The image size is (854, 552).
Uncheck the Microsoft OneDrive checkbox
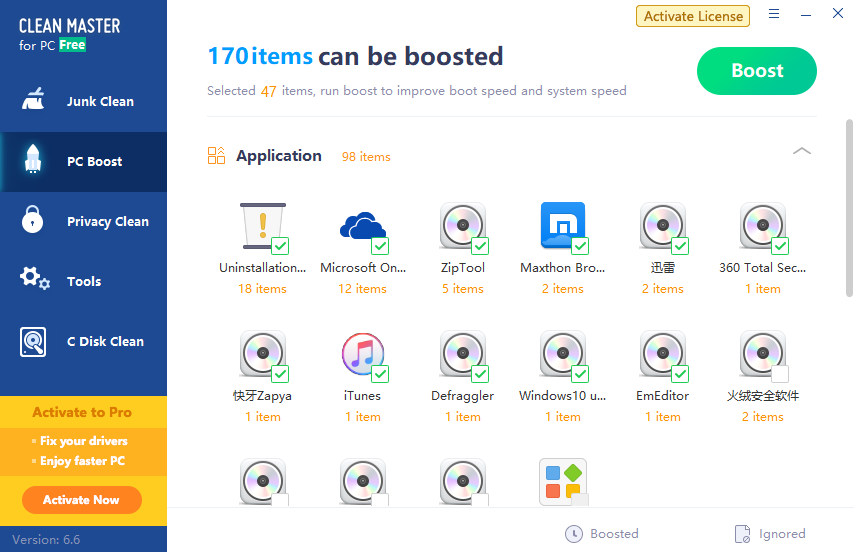pos(380,246)
